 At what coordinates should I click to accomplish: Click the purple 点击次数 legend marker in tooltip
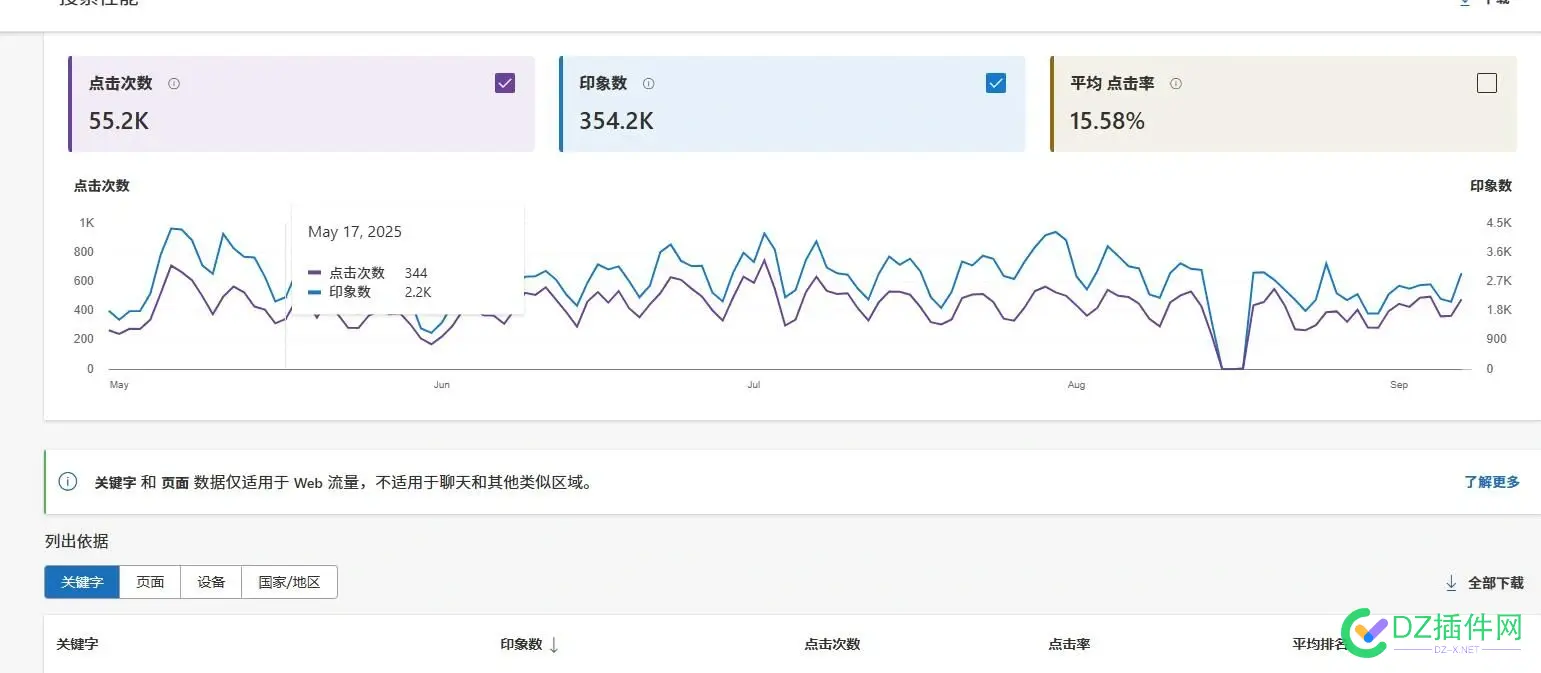[x=315, y=273]
